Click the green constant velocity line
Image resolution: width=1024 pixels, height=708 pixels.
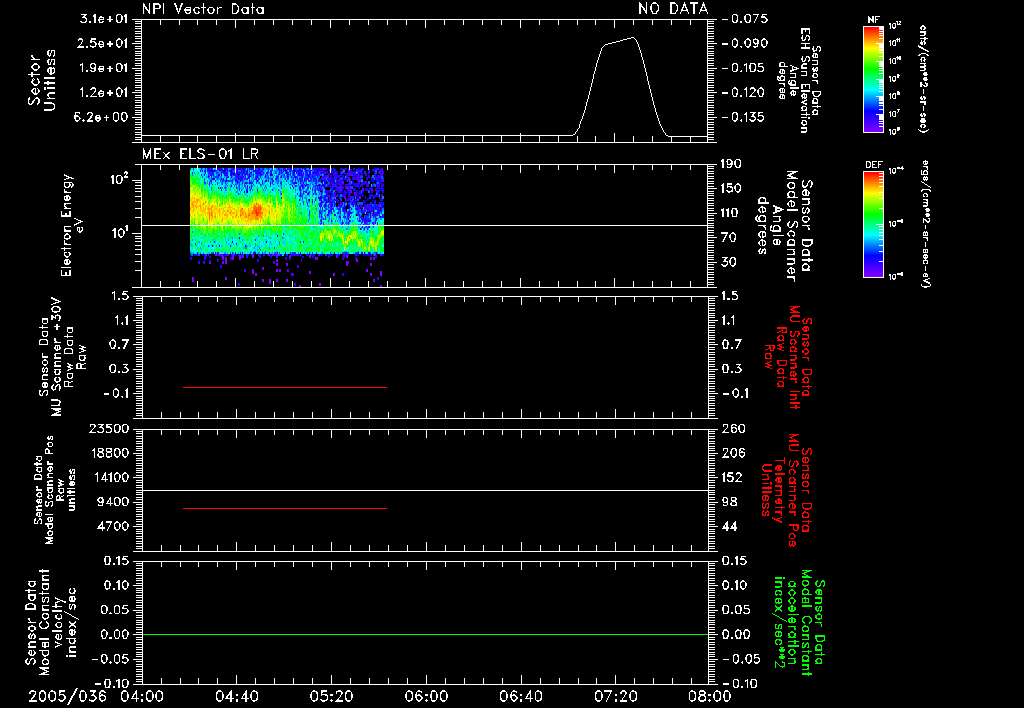[x=425, y=634]
